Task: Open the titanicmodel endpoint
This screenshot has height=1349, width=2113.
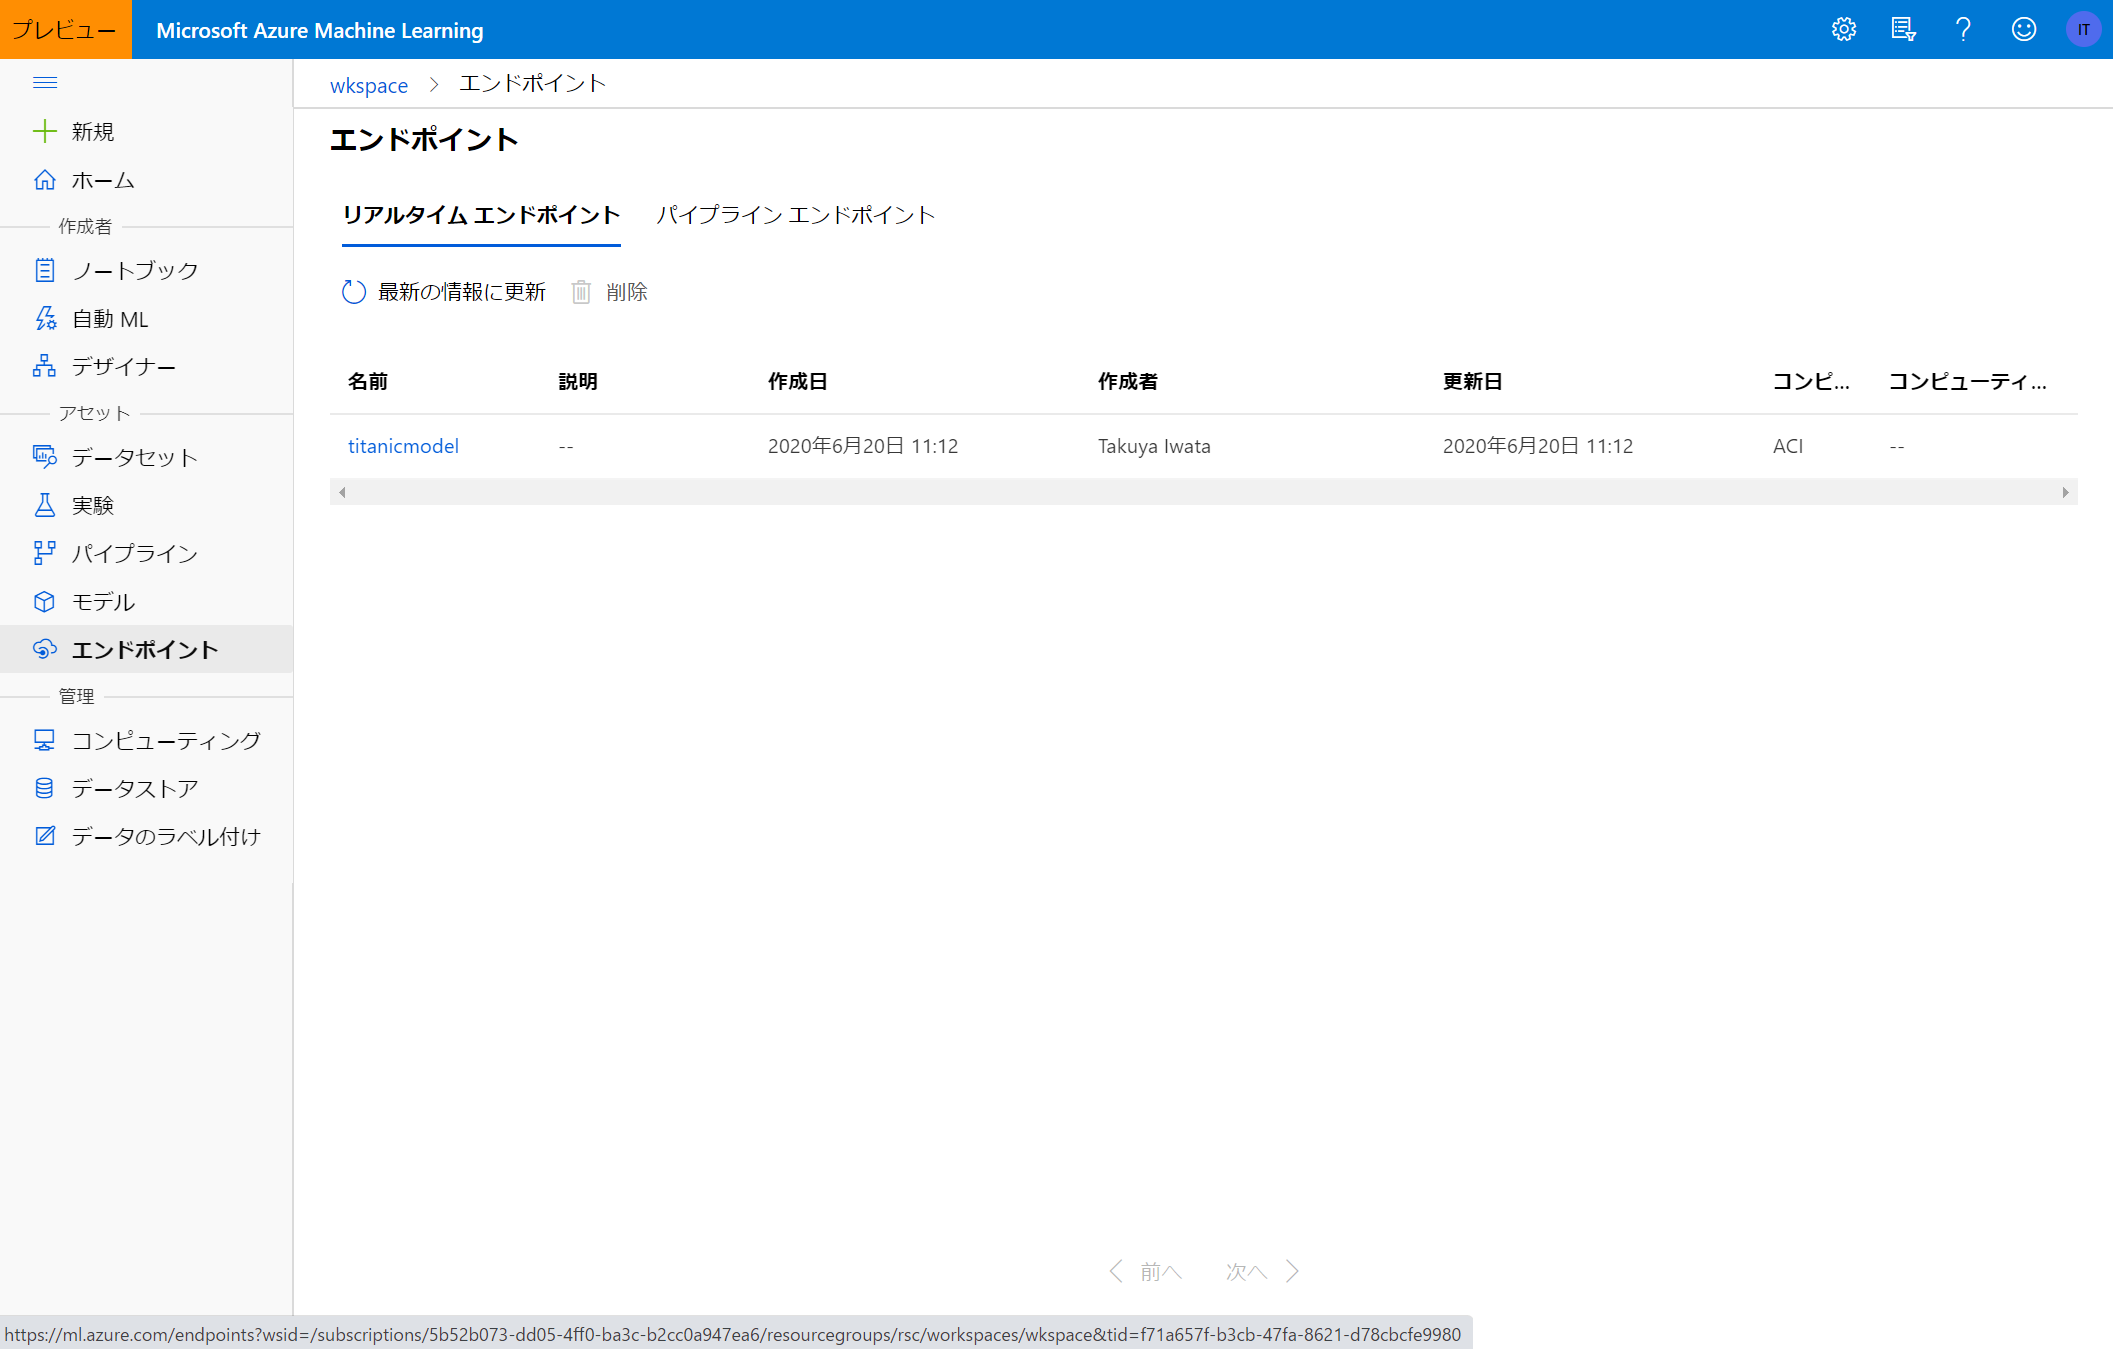Action: [403, 446]
